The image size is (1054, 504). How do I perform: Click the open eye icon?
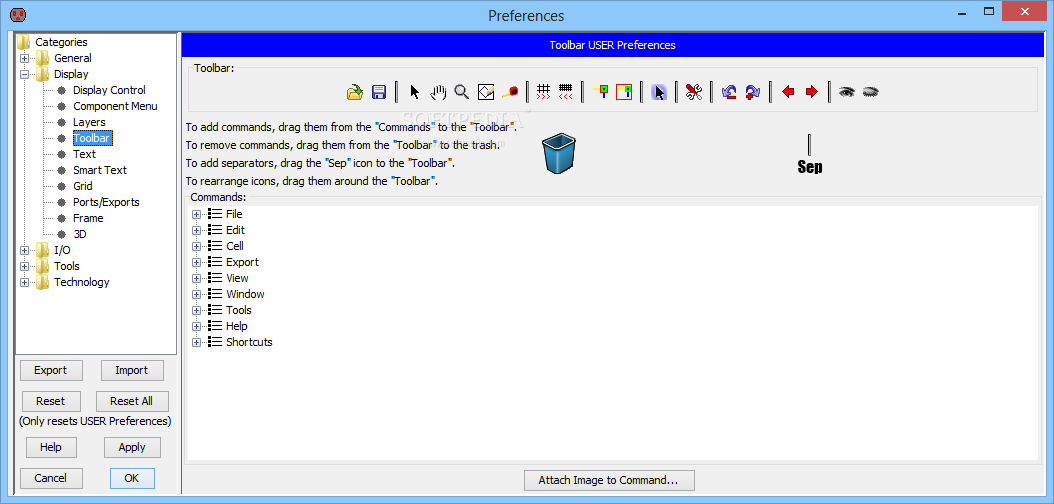[847, 92]
